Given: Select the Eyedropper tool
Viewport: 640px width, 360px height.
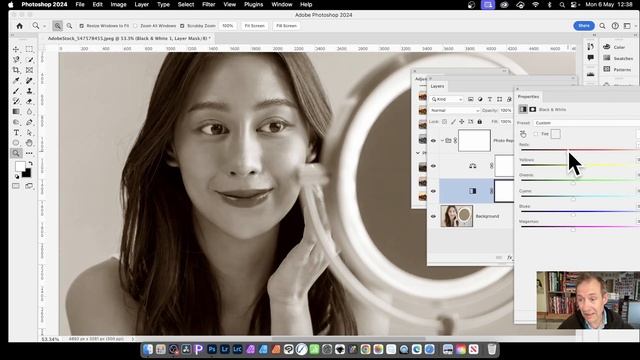Looking at the screenshot, I should 16,80.
